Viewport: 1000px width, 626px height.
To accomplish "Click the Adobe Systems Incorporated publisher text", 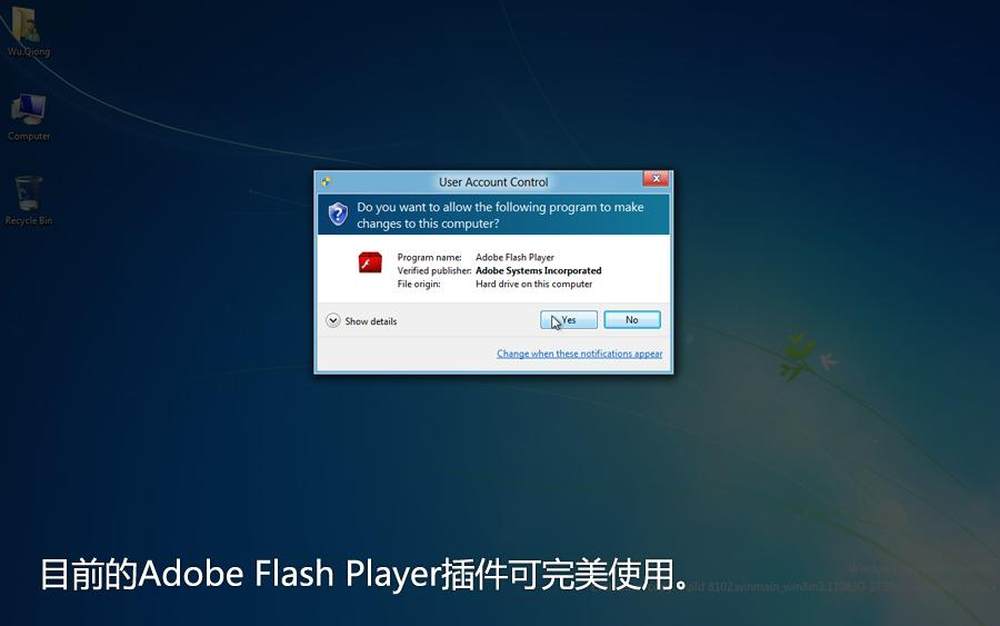I will 538,271.
